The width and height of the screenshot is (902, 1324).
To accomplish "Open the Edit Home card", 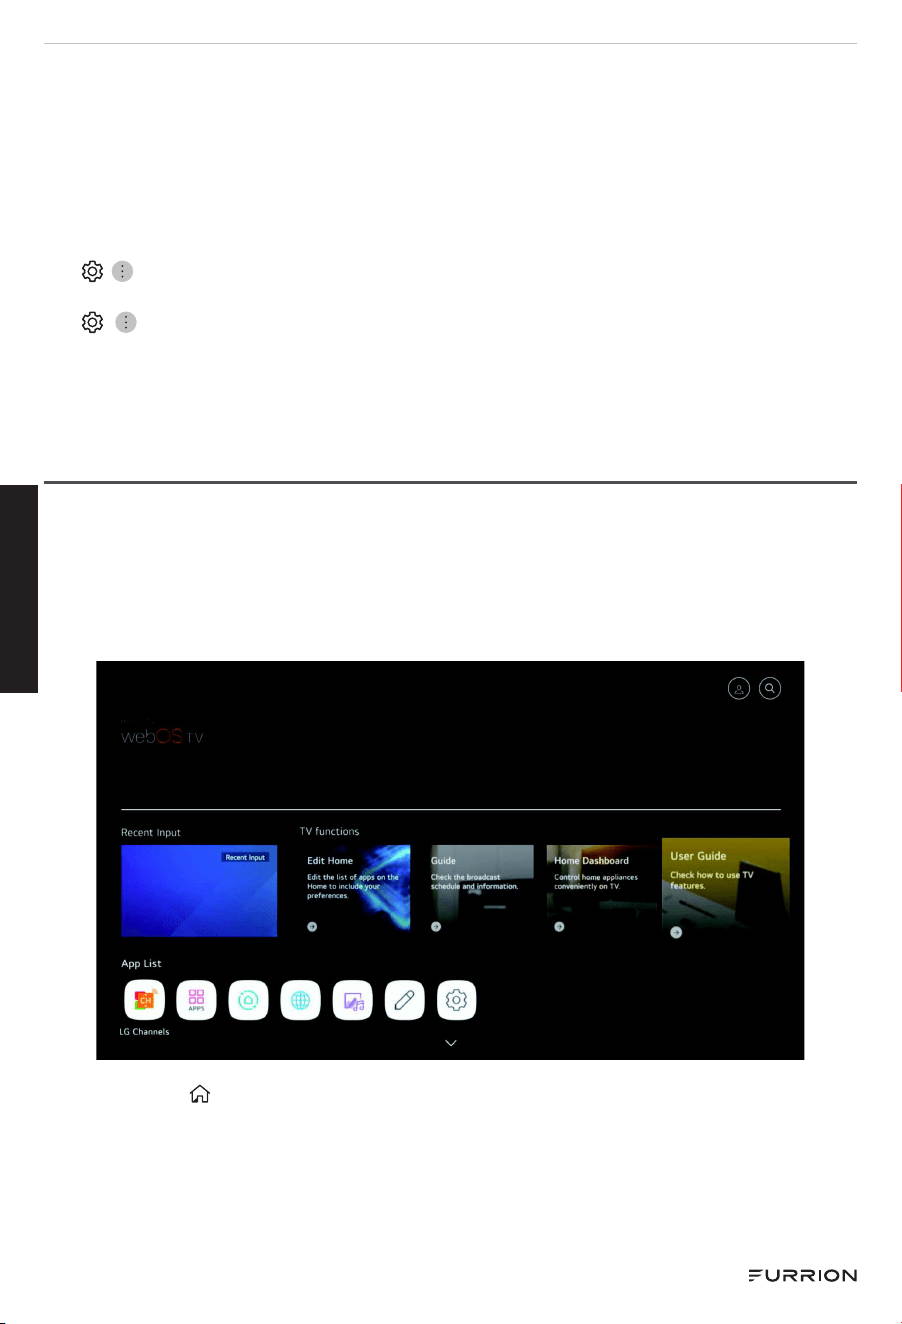I will [354, 891].
